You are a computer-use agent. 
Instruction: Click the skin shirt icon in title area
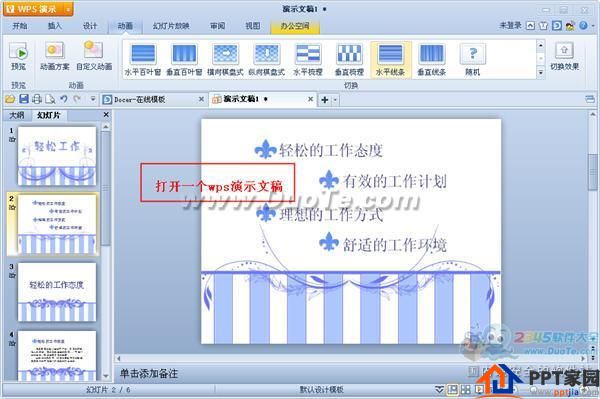[x=543, y=26]
